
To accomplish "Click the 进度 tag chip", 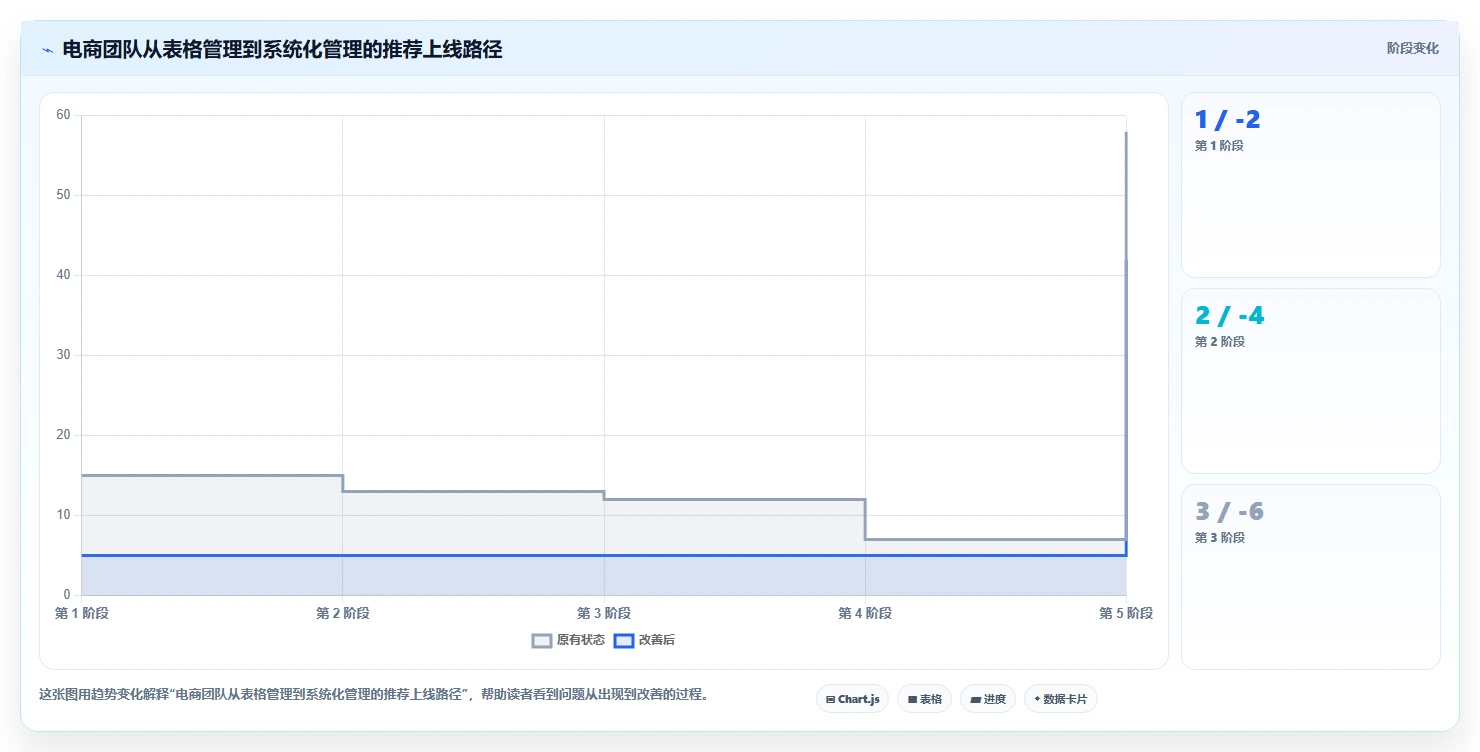I will click(987, 699).
